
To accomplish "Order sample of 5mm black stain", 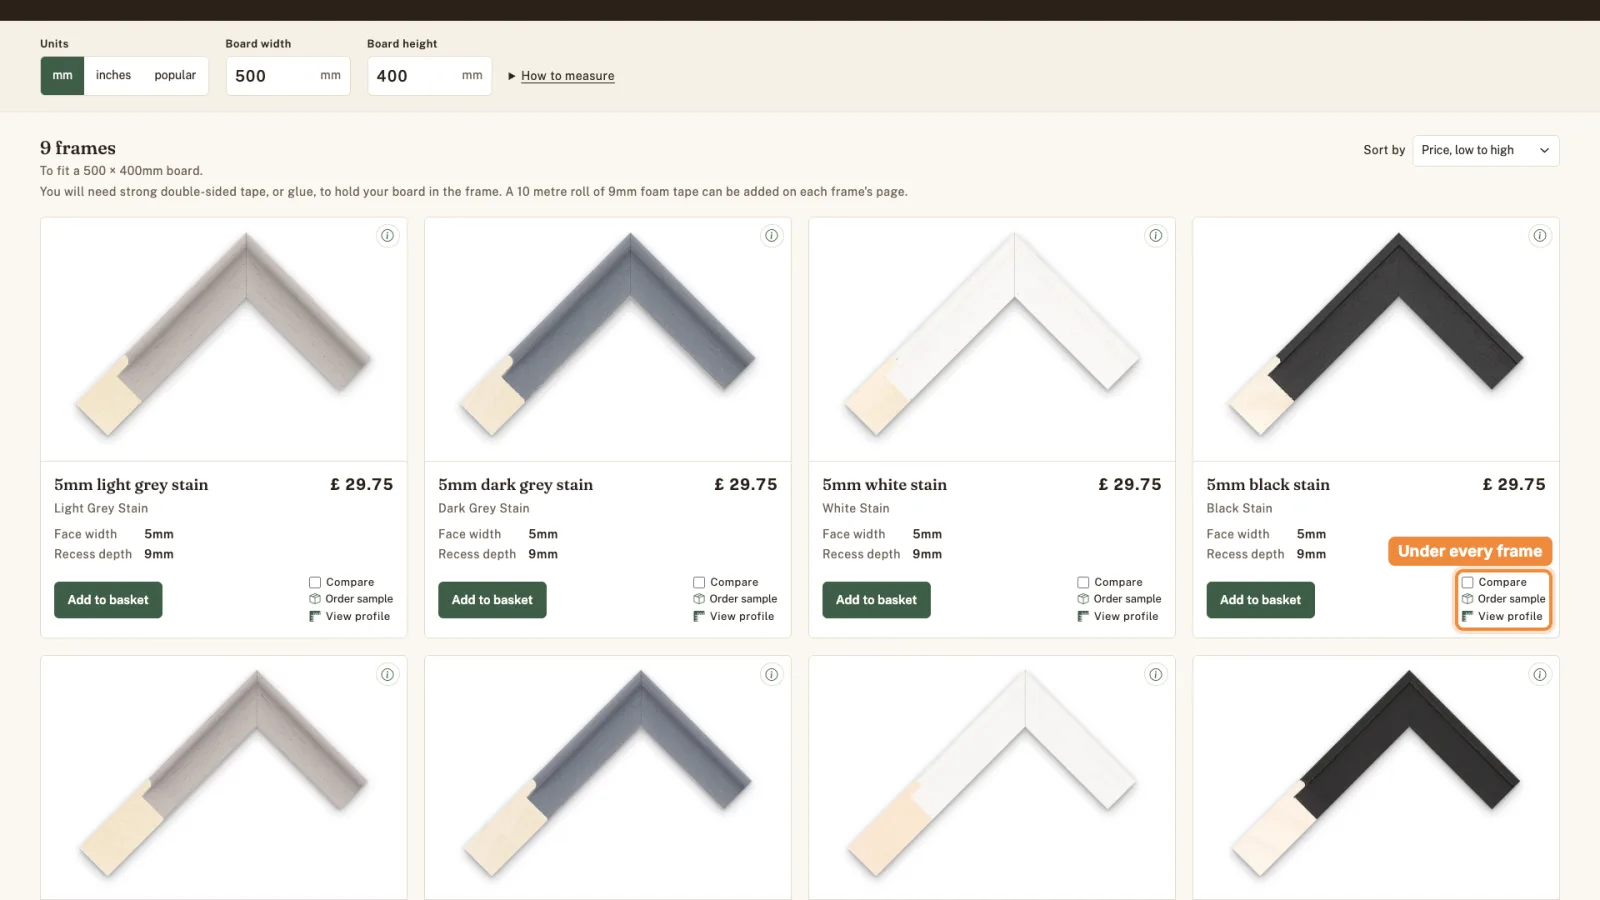I will (x=1503, y=599).
